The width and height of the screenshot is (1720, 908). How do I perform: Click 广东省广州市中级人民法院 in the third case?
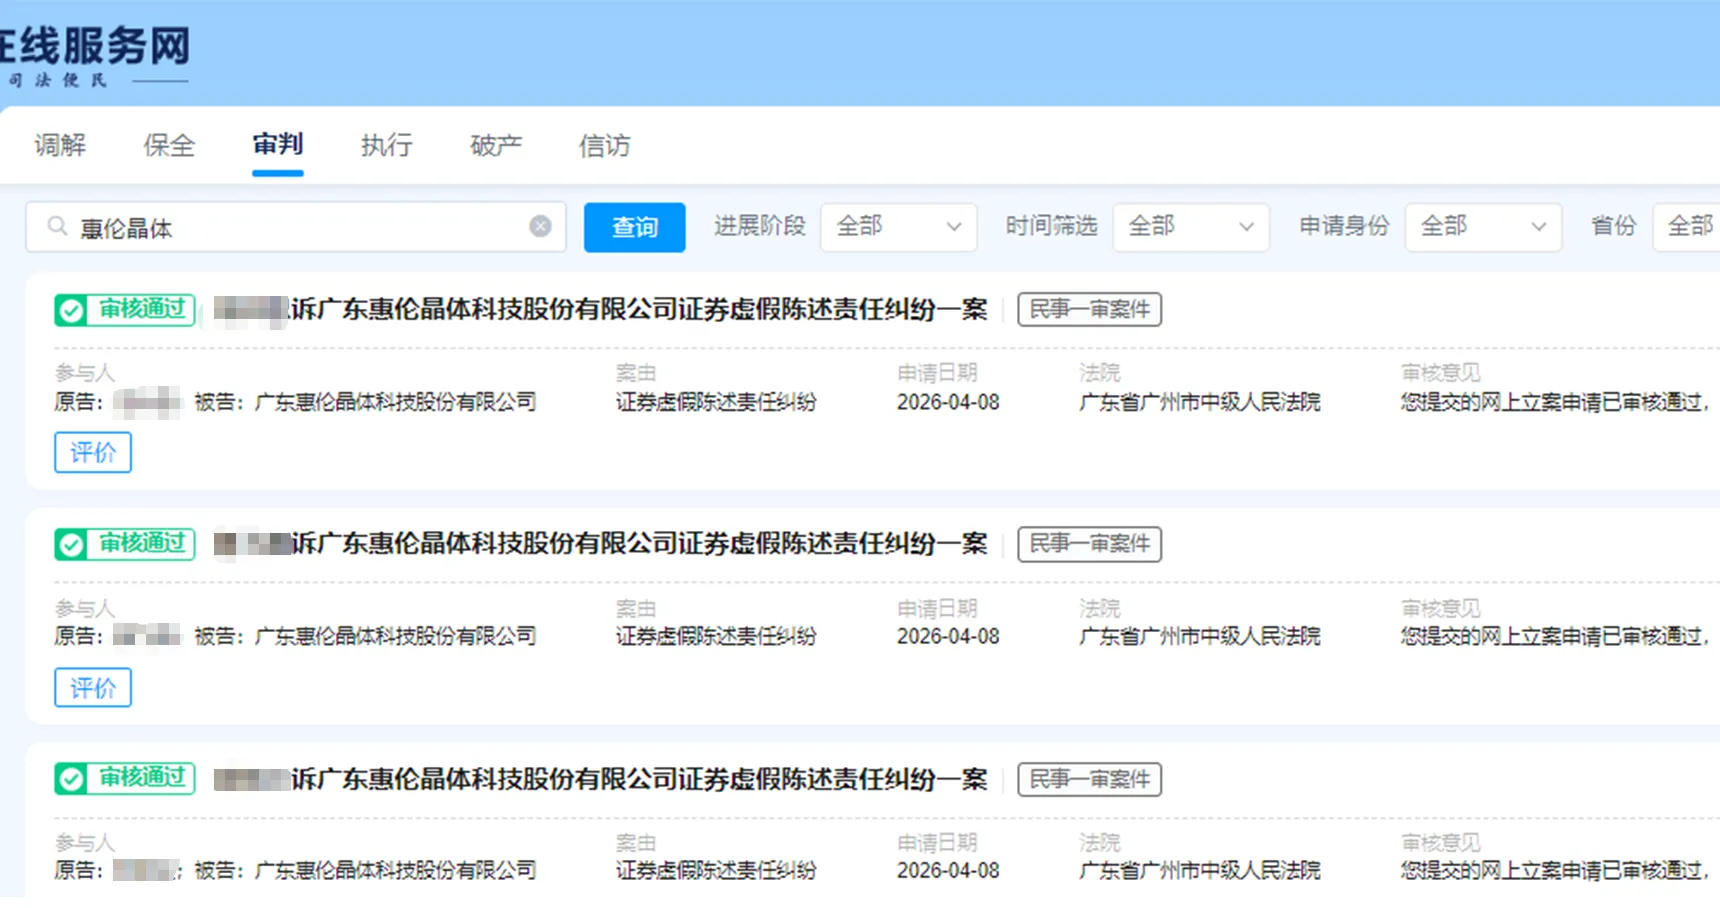coord(1200,870)
